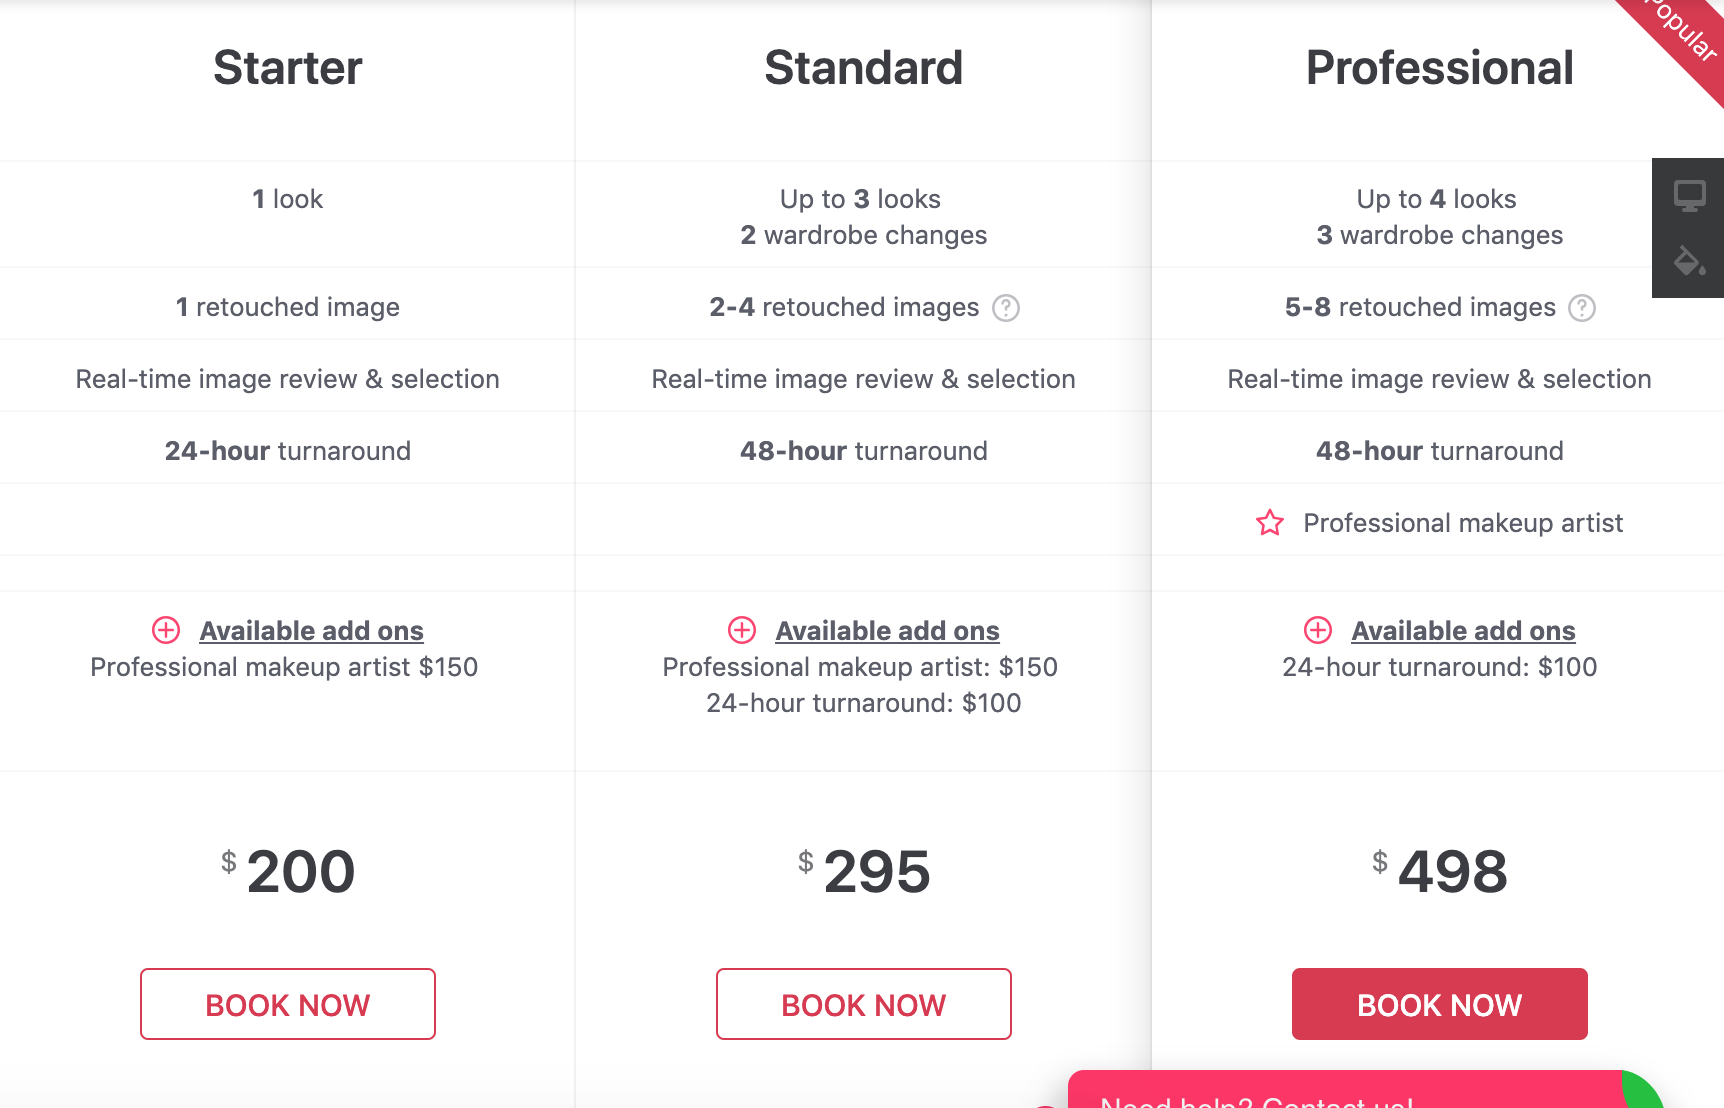The height and width of the screenshot is (1108, 1724).
Task: Click the plus circle icon under Professional plan
Action: [x=1318, y=630]
